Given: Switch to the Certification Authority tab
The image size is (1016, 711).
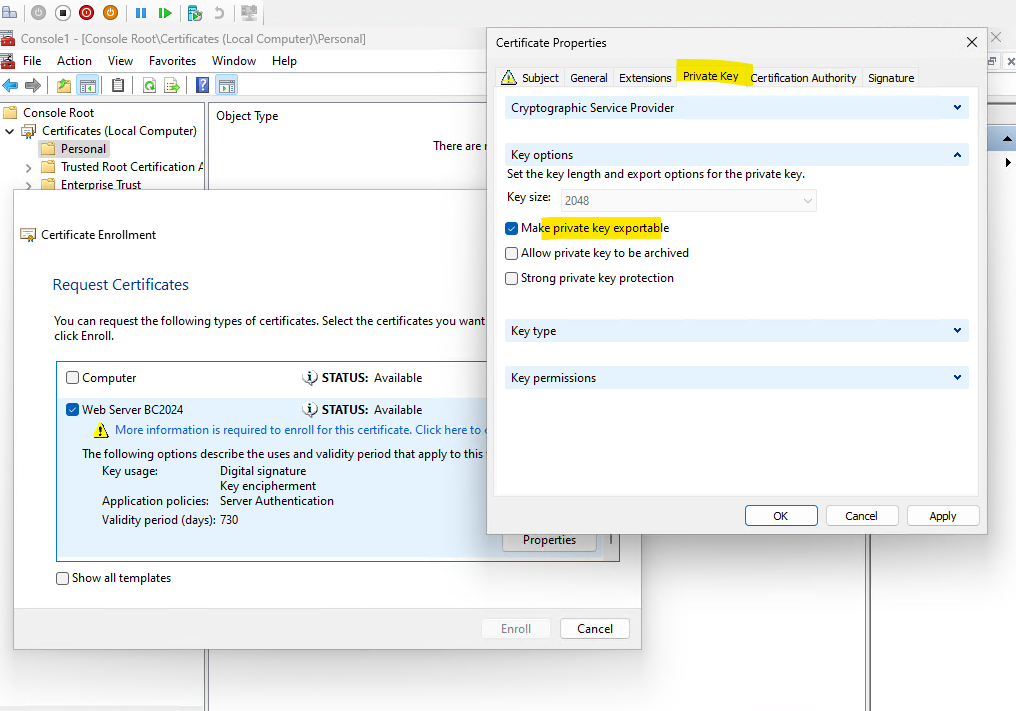Looking at the screenshot, I should coord(803,78).
